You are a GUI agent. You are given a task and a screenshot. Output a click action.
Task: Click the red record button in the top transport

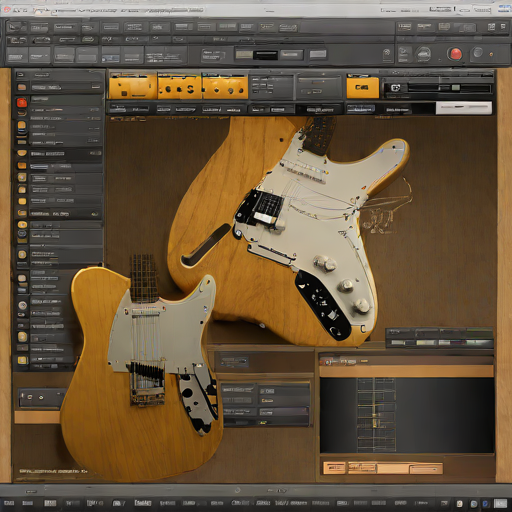pos(455,53)
